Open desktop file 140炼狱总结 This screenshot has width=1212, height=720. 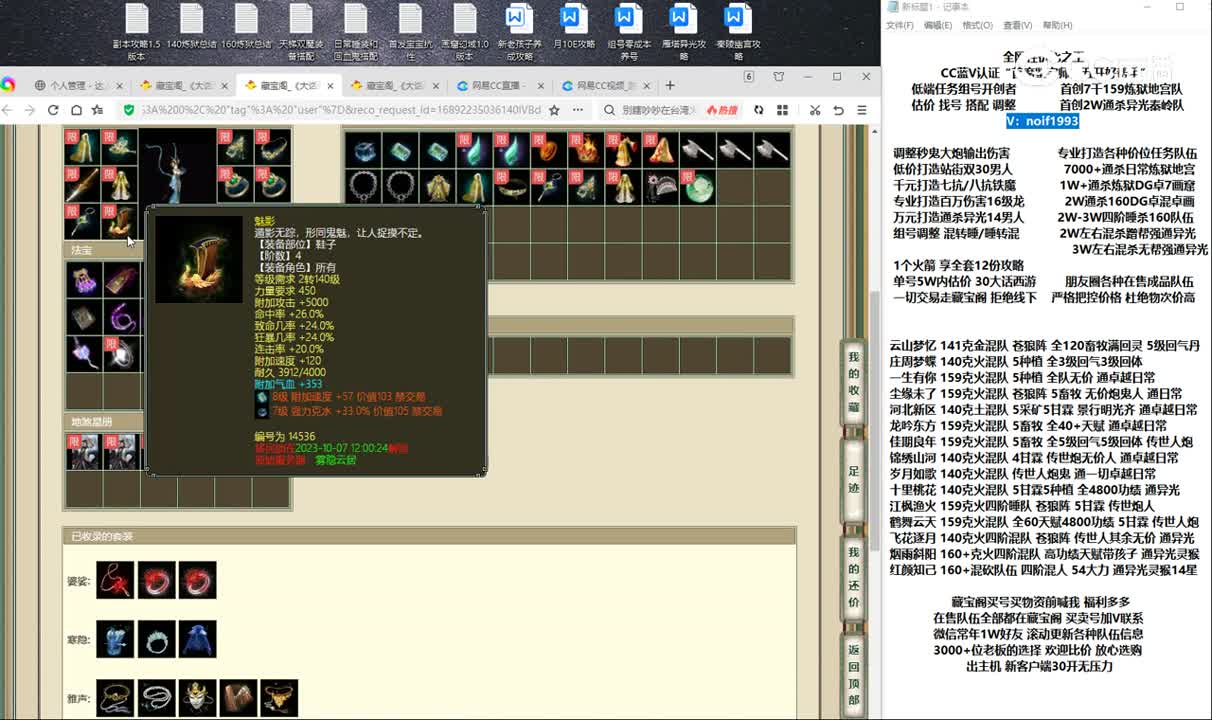tap(191, 27)
